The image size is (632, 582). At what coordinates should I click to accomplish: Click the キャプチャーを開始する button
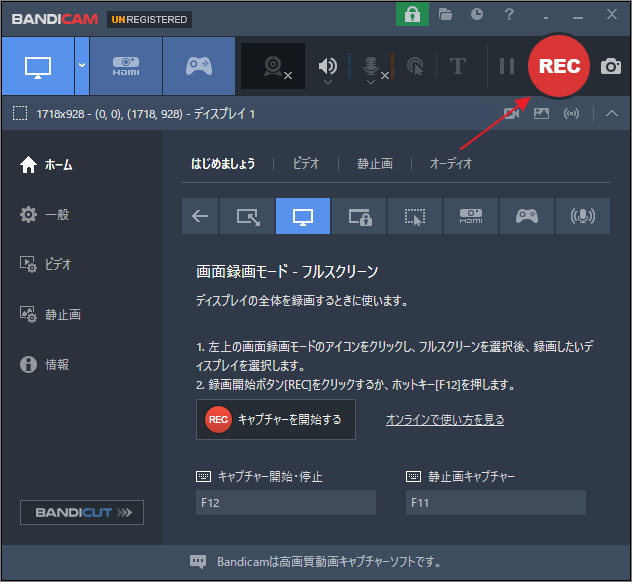click(x=276, y=420)
